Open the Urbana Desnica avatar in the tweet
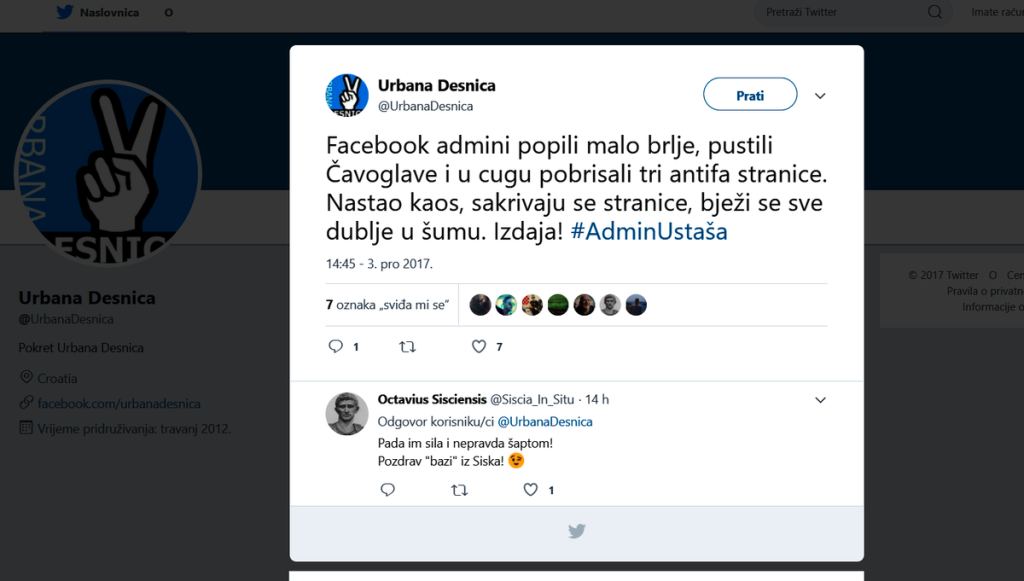Viewport: 1024px width, 581px height. pos(347,95)
